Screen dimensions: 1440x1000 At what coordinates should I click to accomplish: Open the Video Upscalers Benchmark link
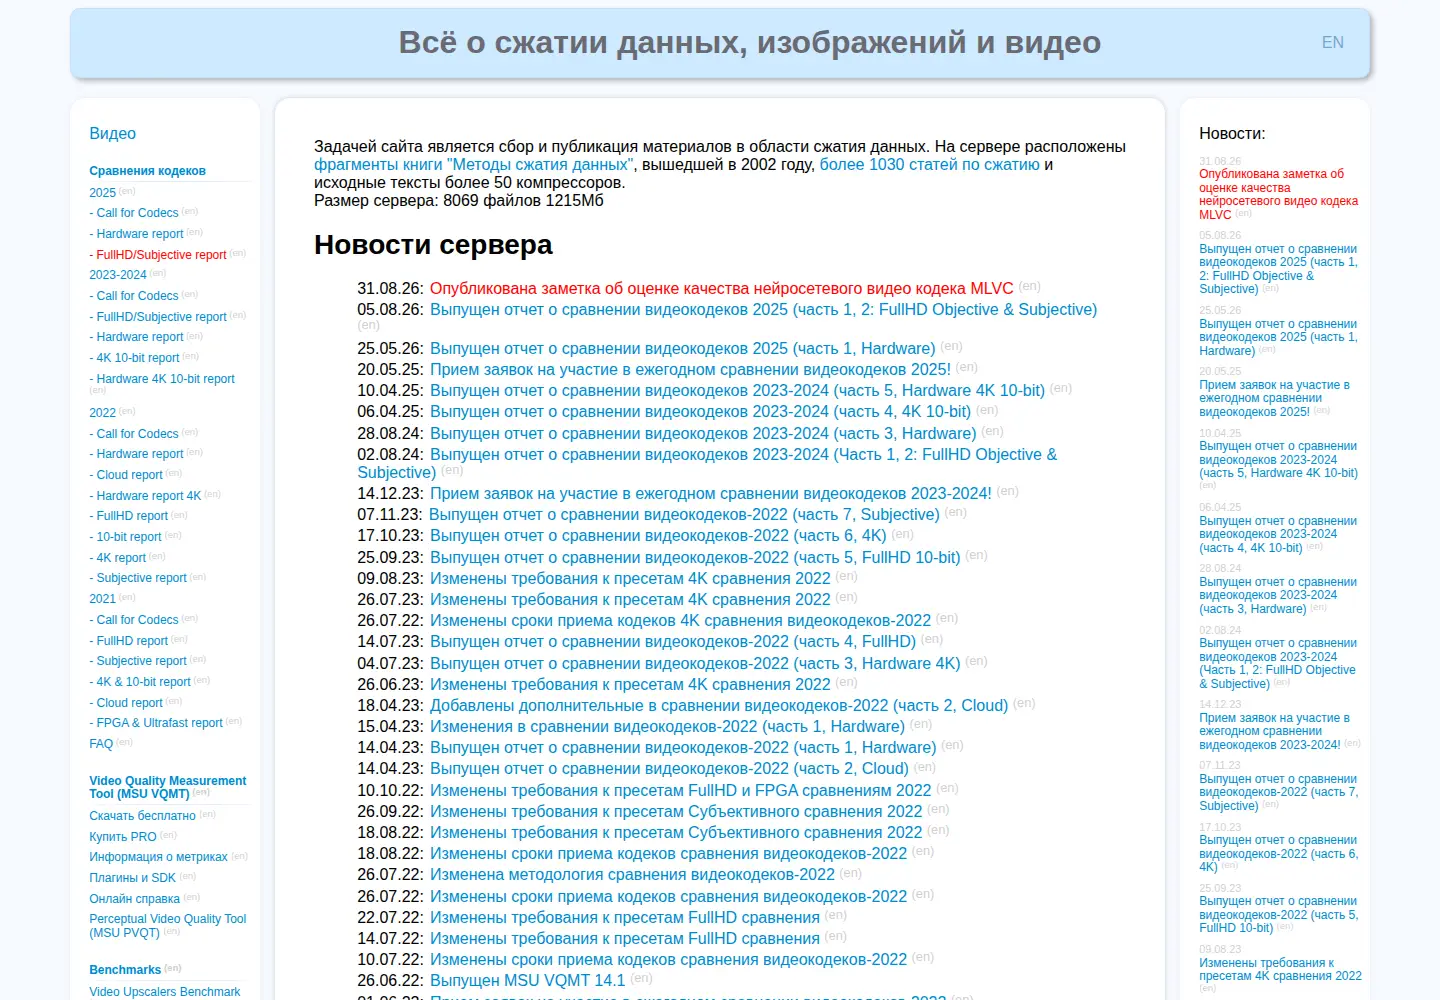(x=165, y=992)
